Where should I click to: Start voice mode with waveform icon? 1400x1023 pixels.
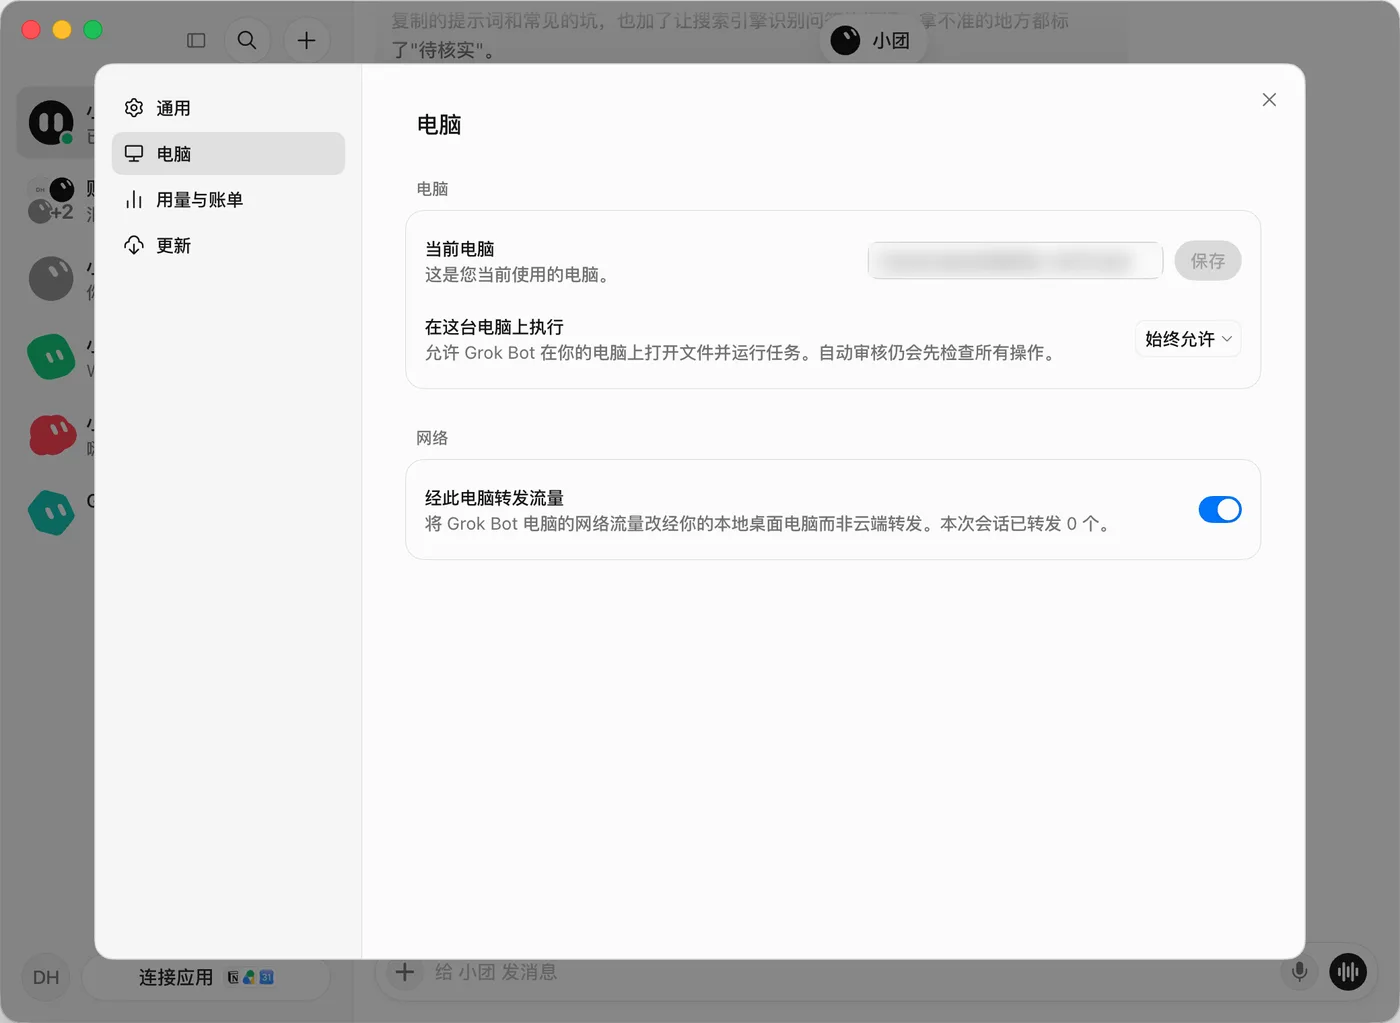[1348, 971]
